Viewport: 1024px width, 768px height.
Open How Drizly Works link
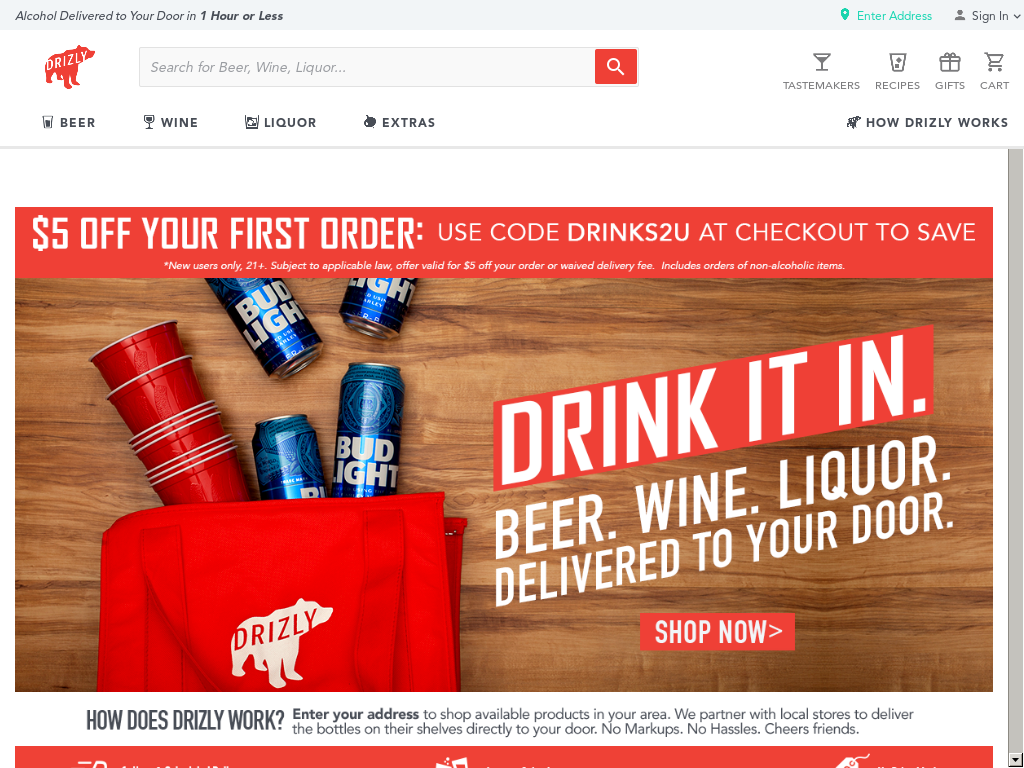[x=927, y=122]
